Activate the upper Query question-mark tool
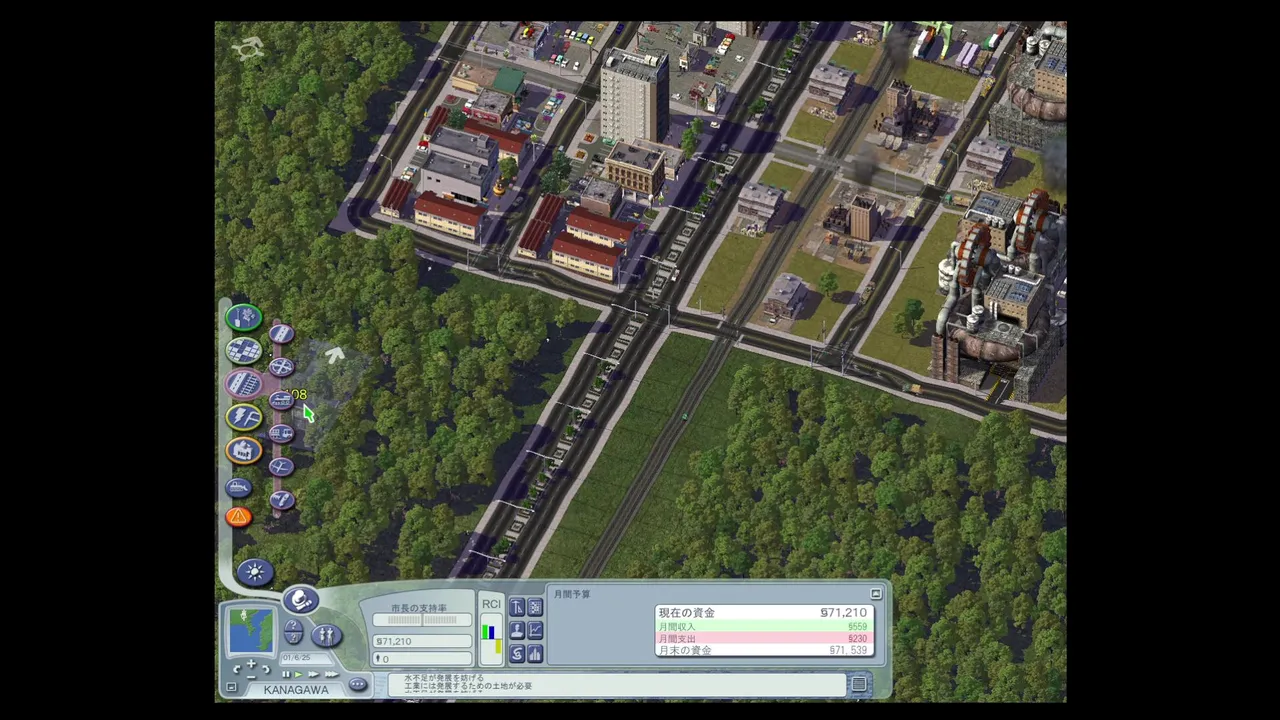 tap(293, 626)
